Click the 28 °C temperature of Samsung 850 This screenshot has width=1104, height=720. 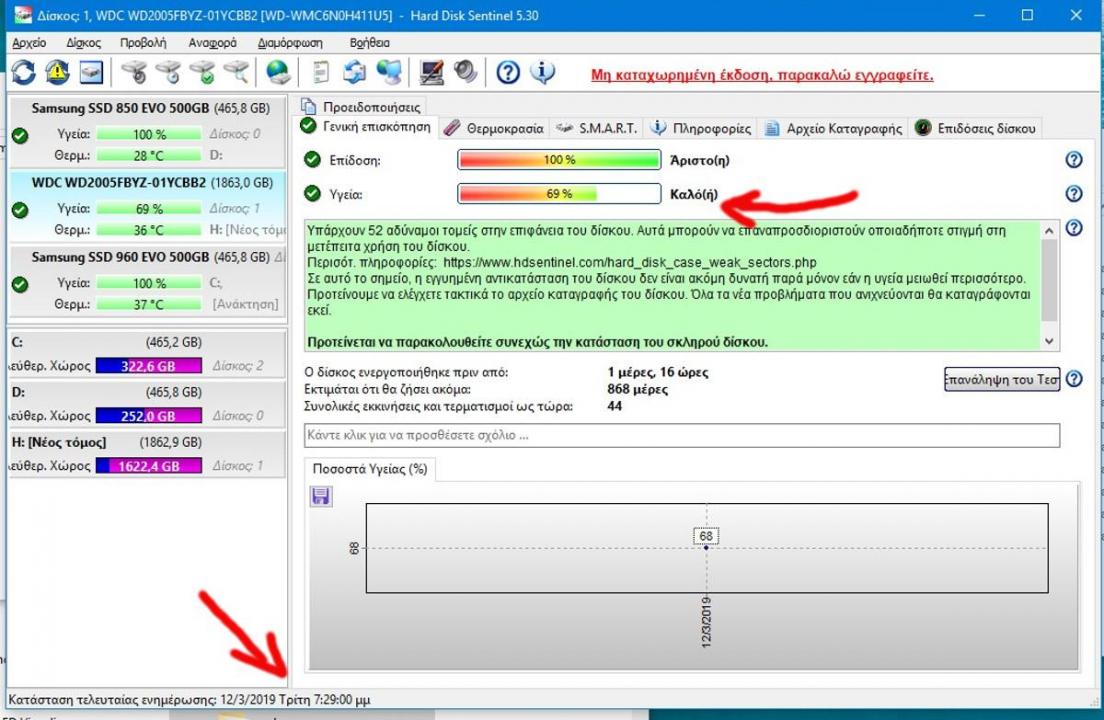tap(149, 156)
